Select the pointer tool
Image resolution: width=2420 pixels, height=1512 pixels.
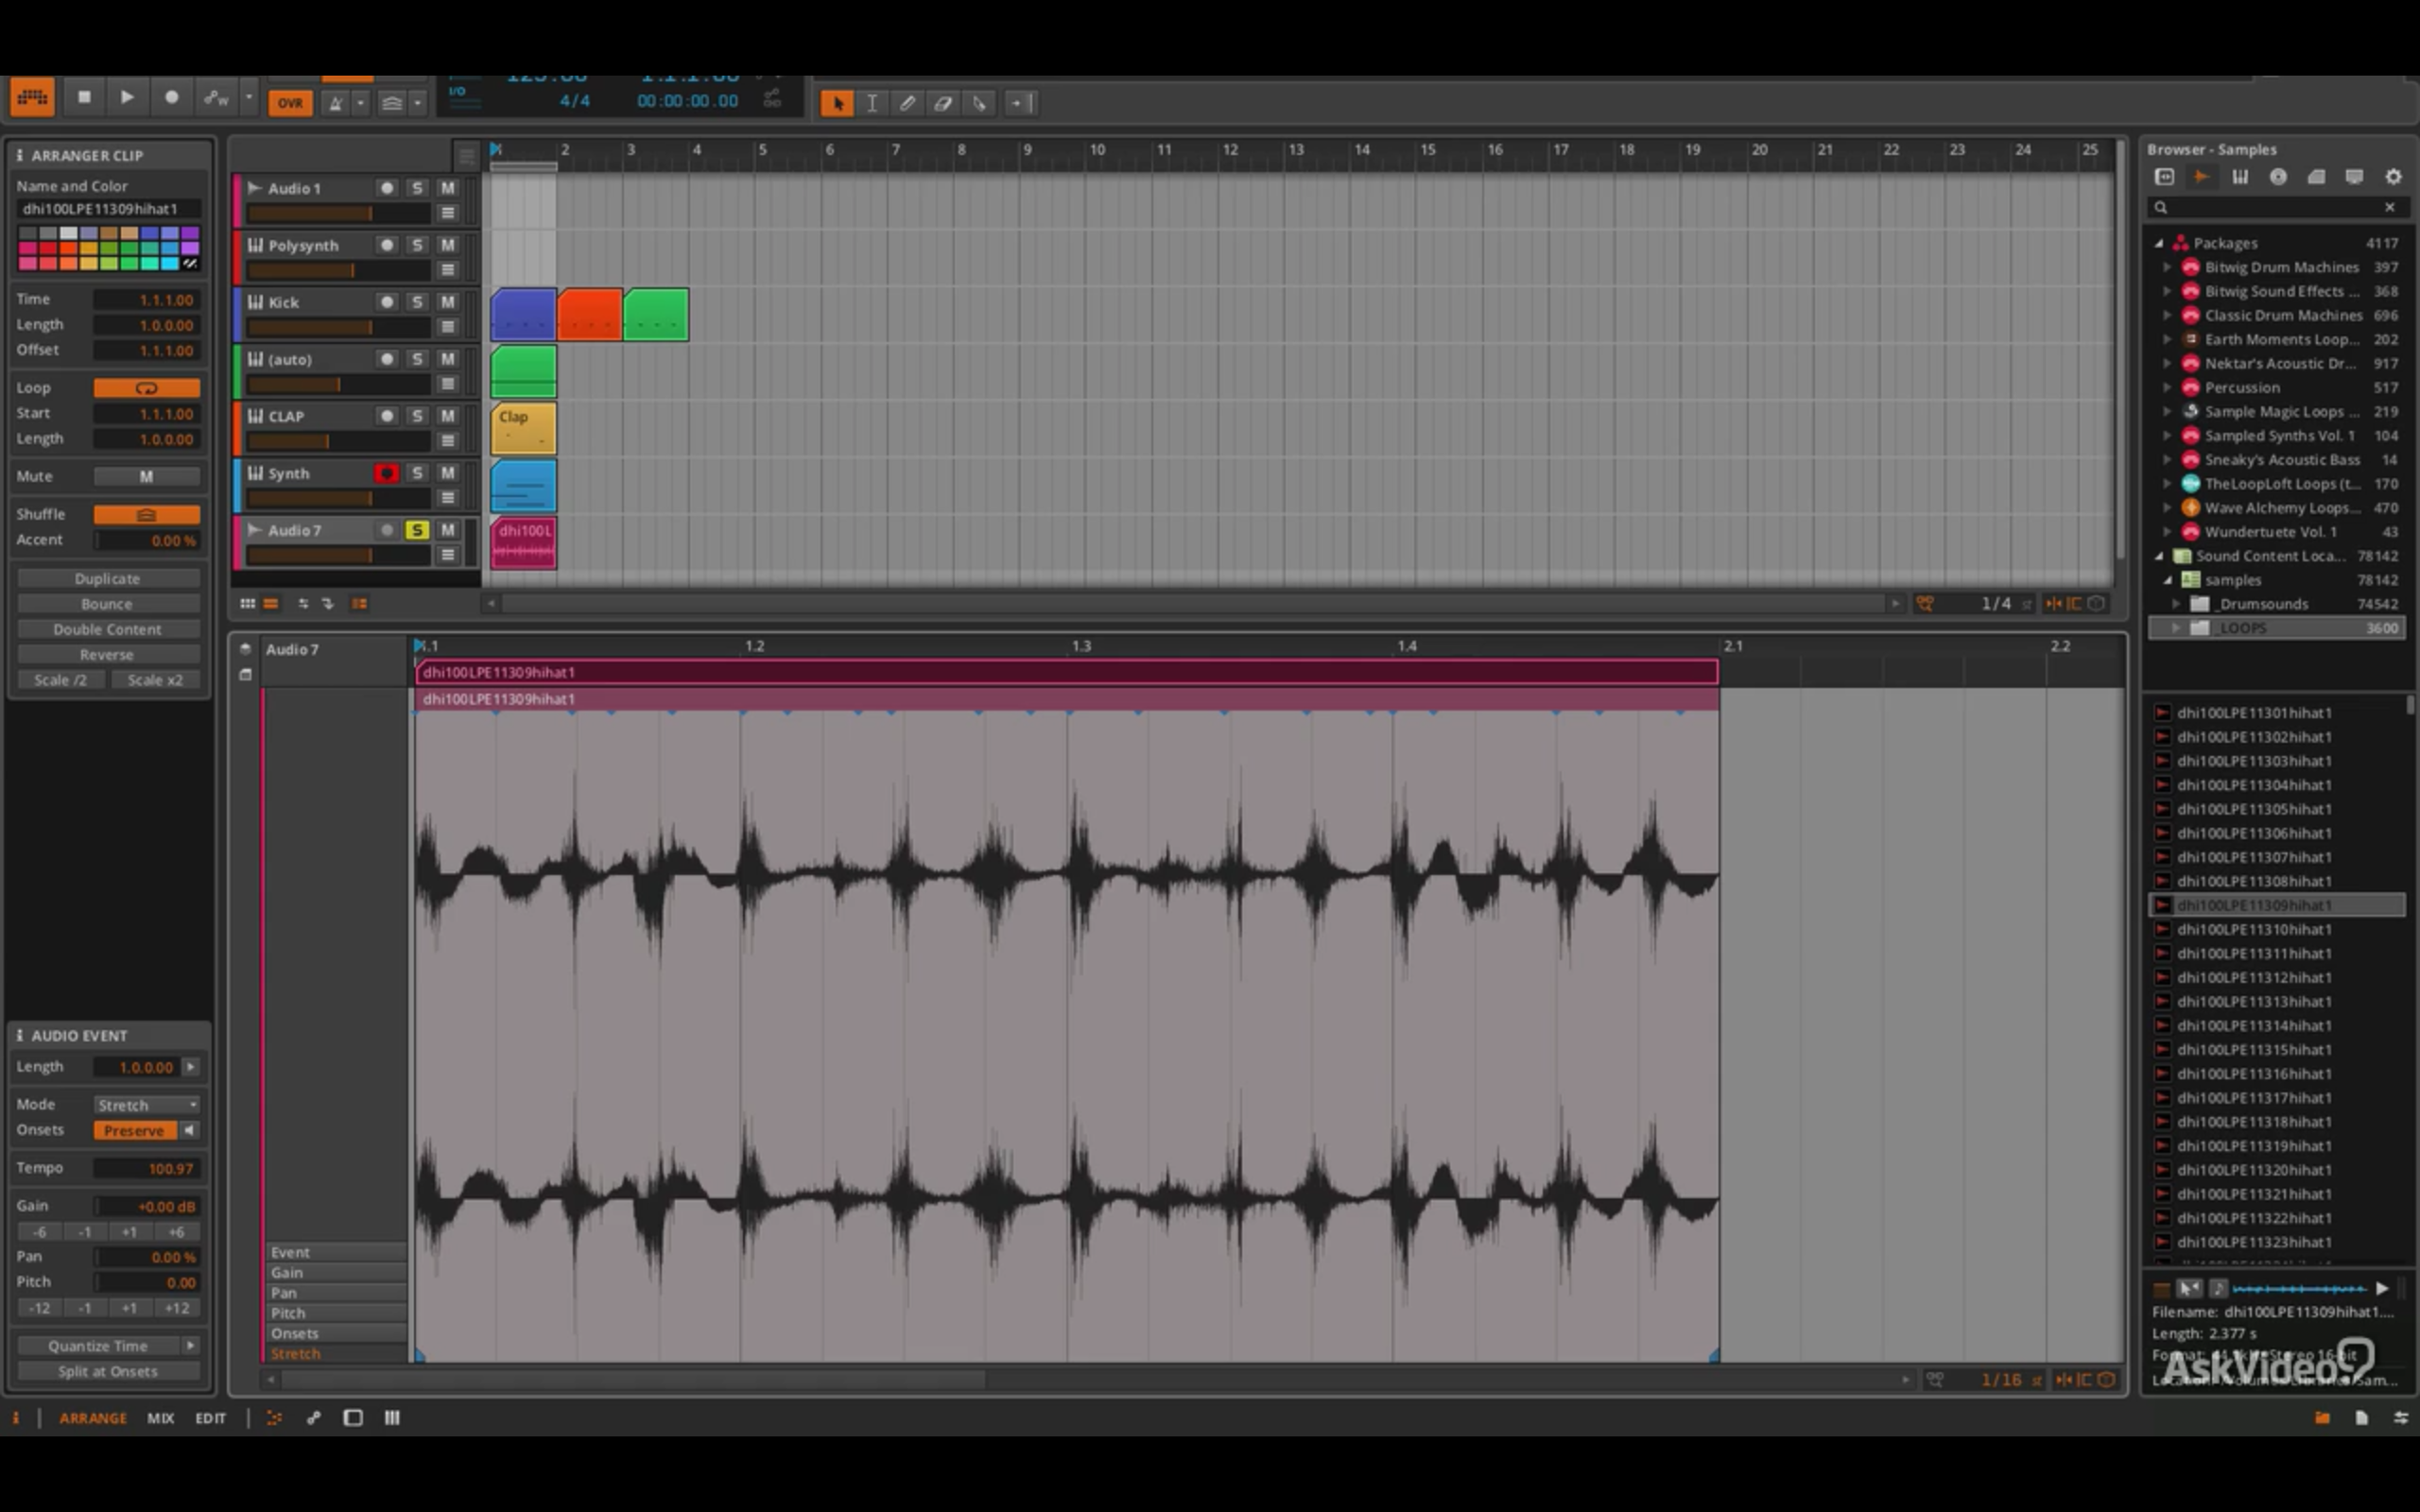click(x=837, y=103)
